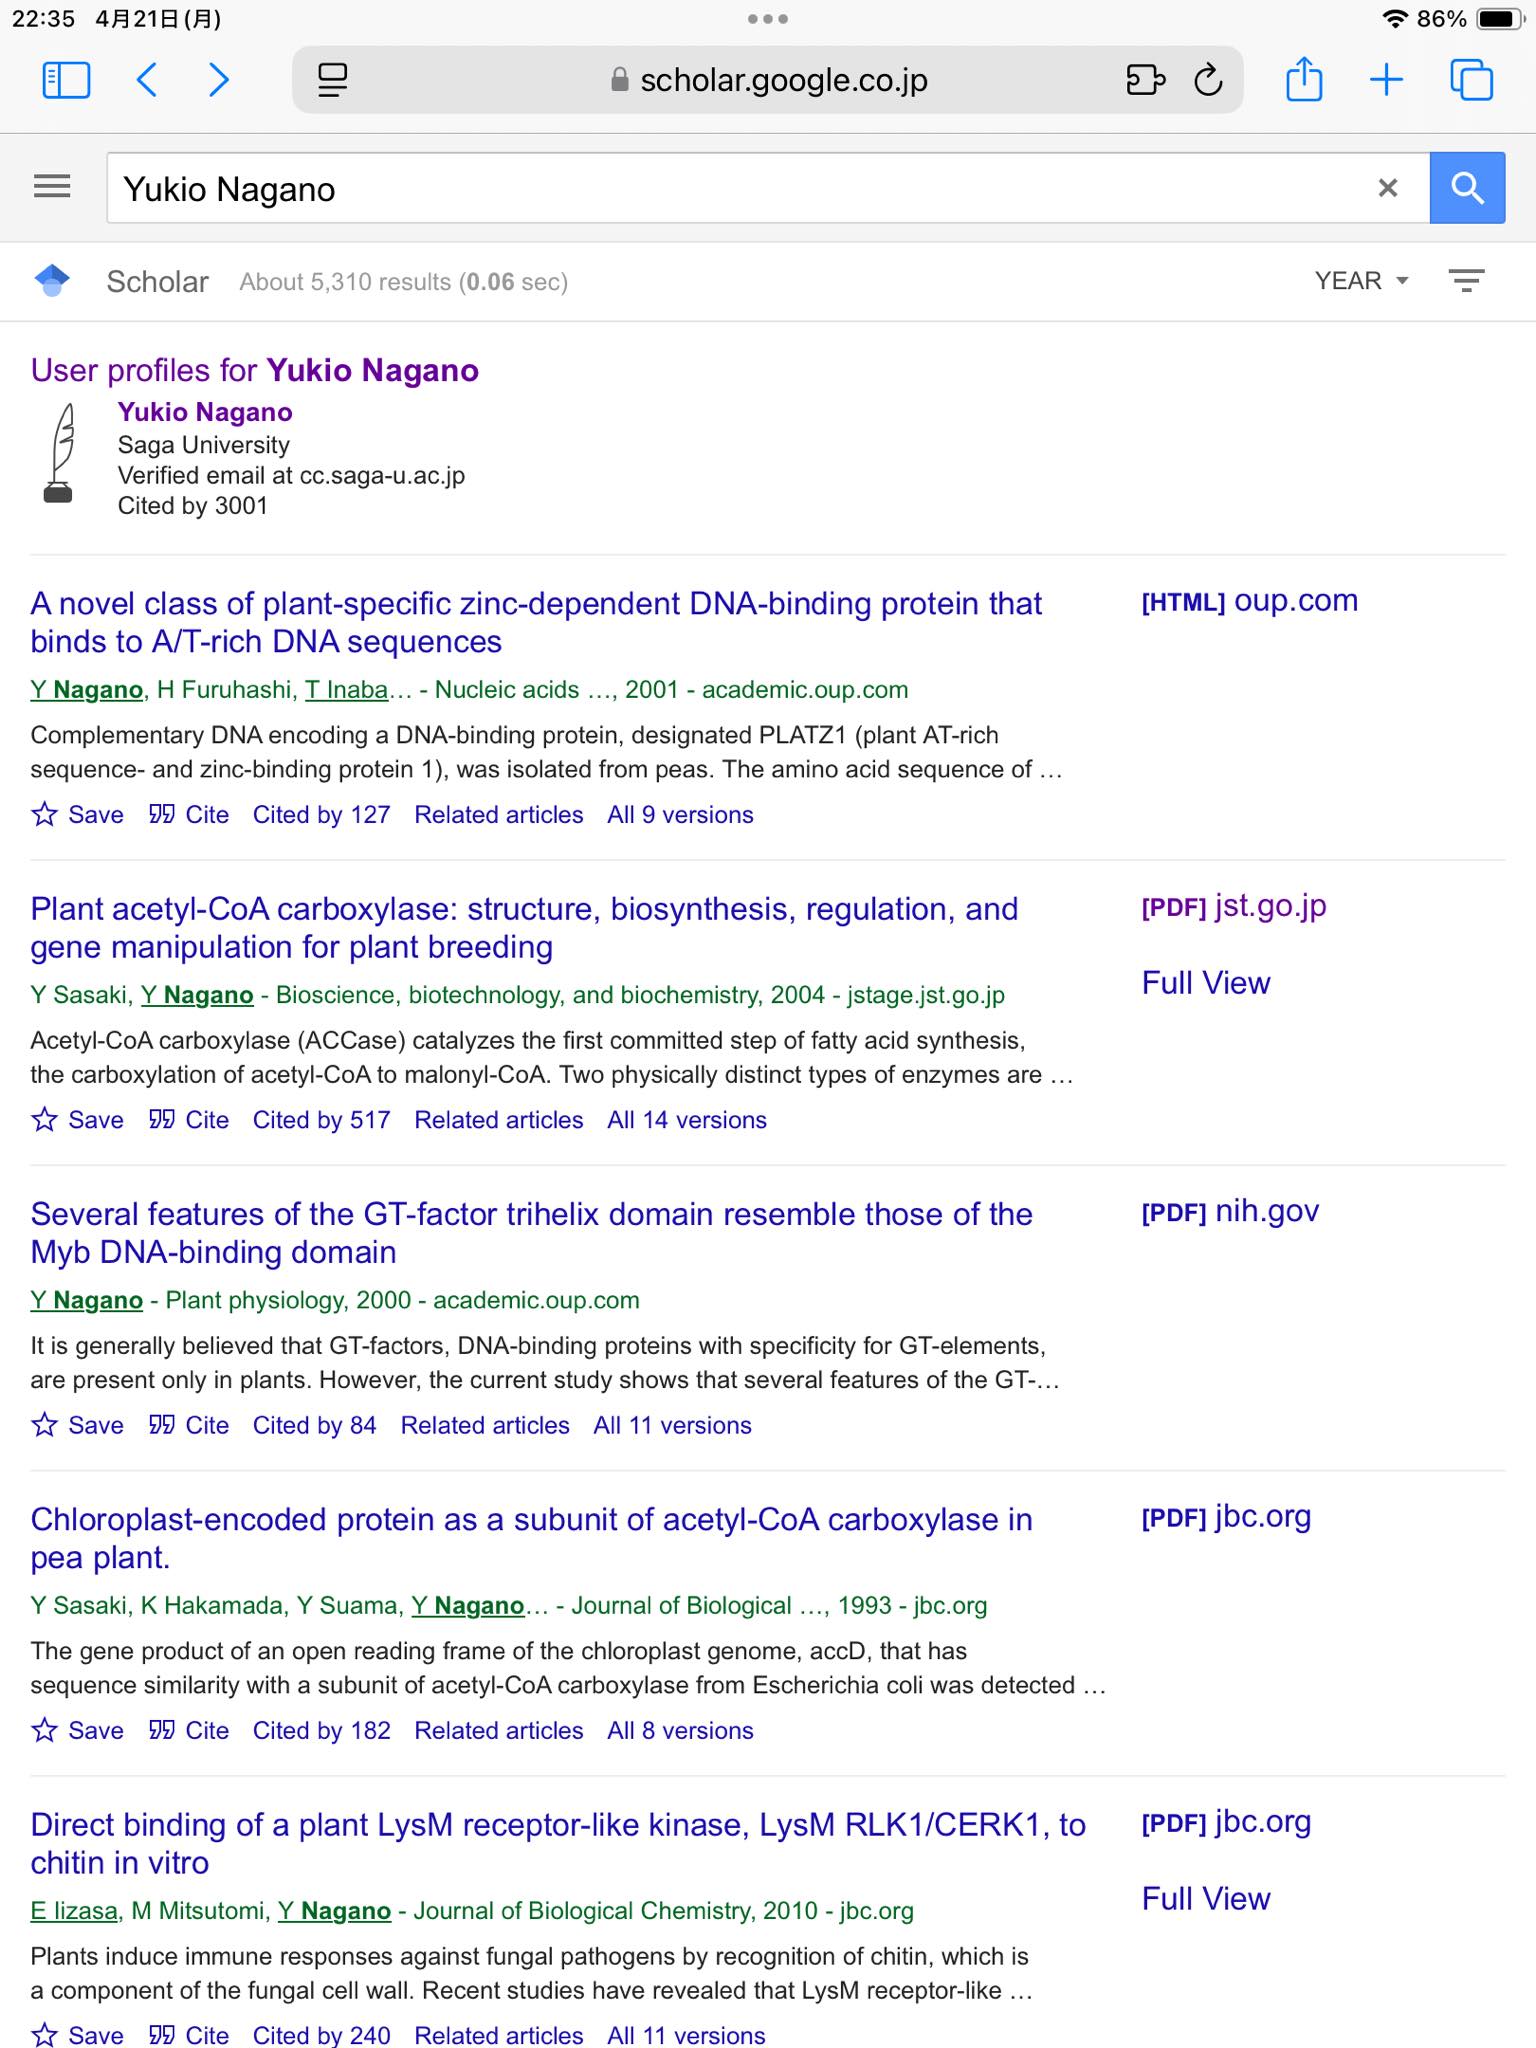Click the Google Scholar logo
1536x2048 pixels.
[52, 281]
